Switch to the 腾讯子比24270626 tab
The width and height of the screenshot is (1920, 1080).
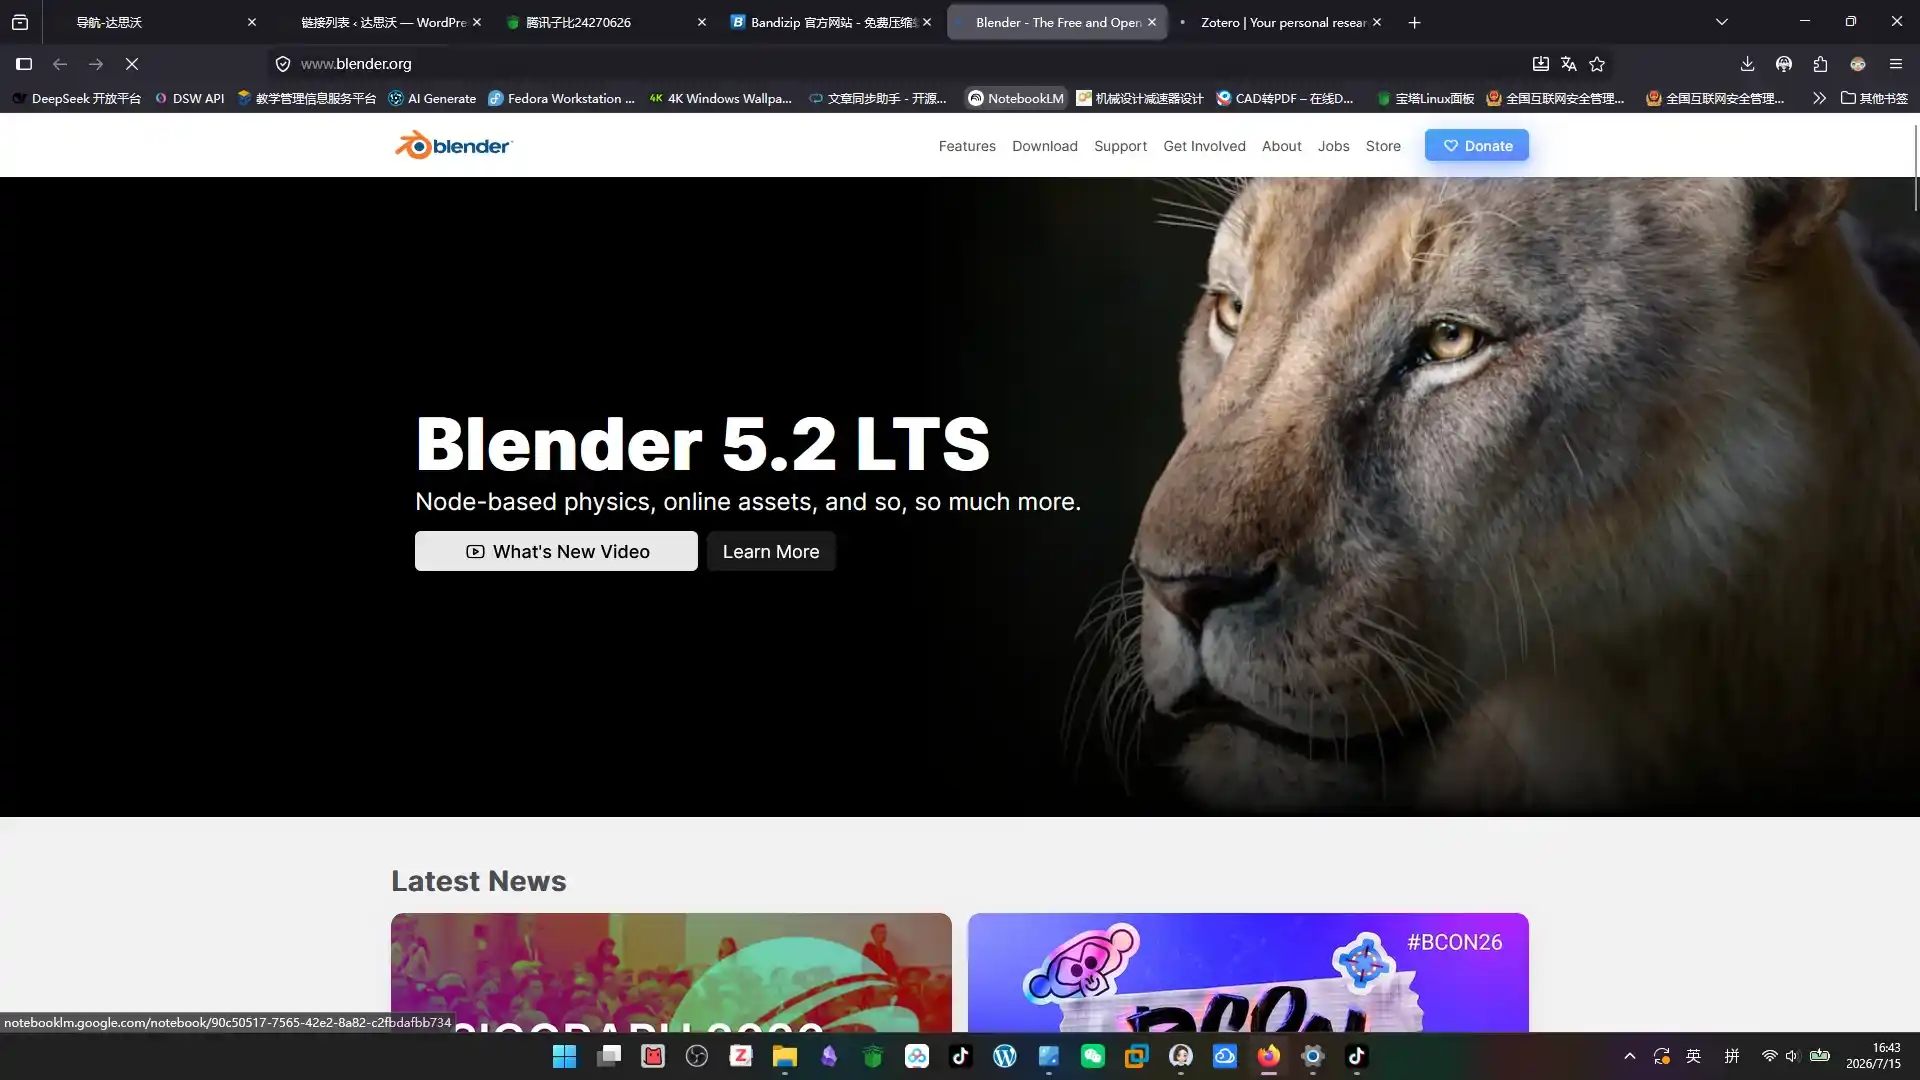(605, 22)
